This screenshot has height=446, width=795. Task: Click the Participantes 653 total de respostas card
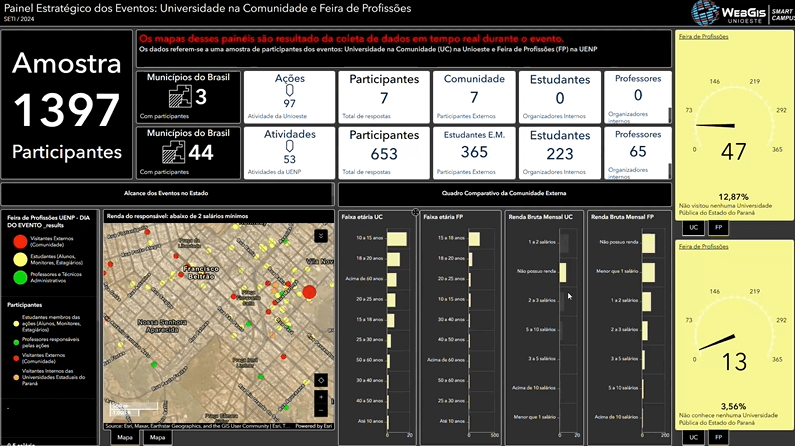[384, 153]
